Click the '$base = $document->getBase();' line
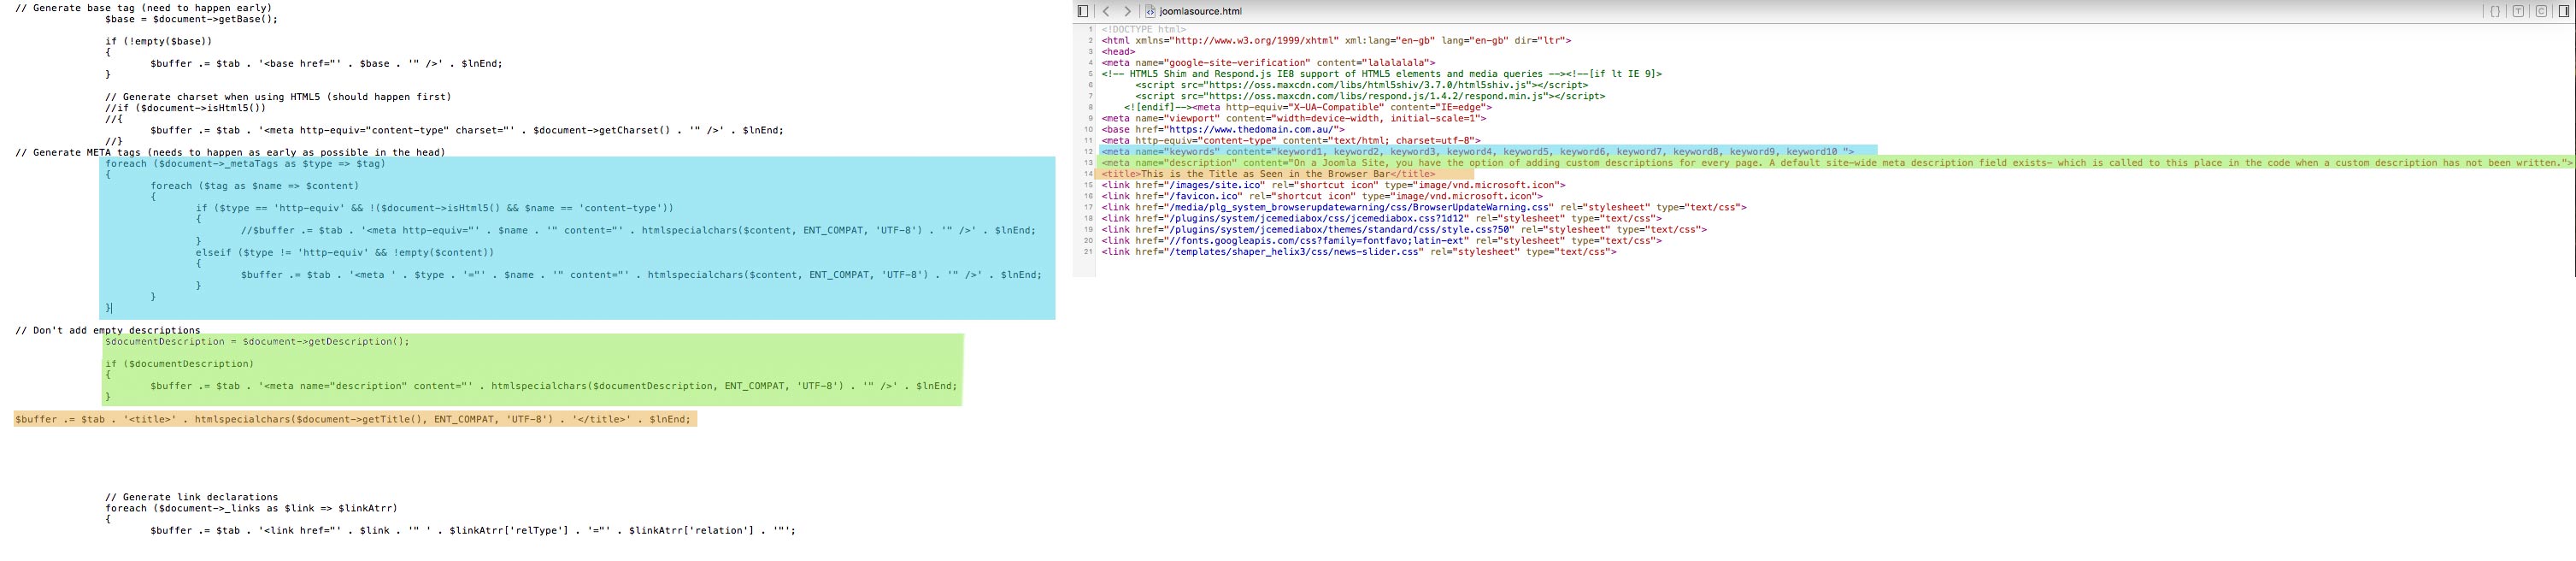 click(192, 19)
